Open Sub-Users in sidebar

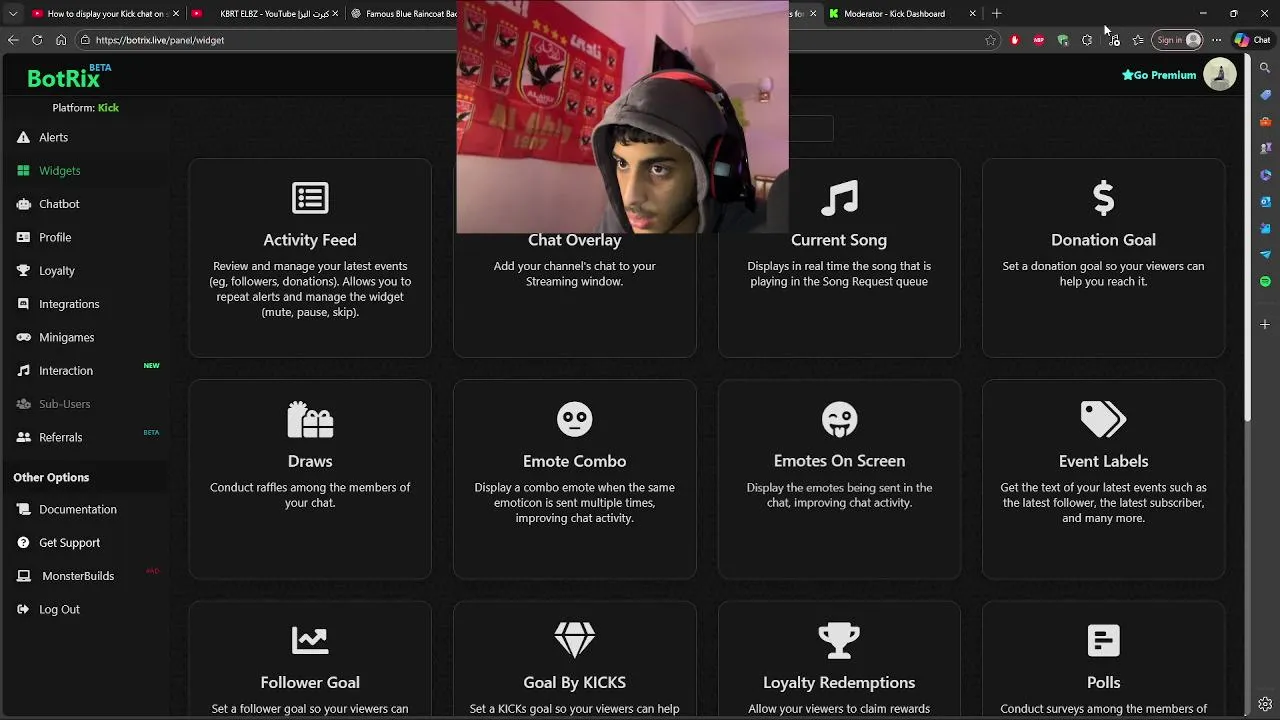click(64, 404)
